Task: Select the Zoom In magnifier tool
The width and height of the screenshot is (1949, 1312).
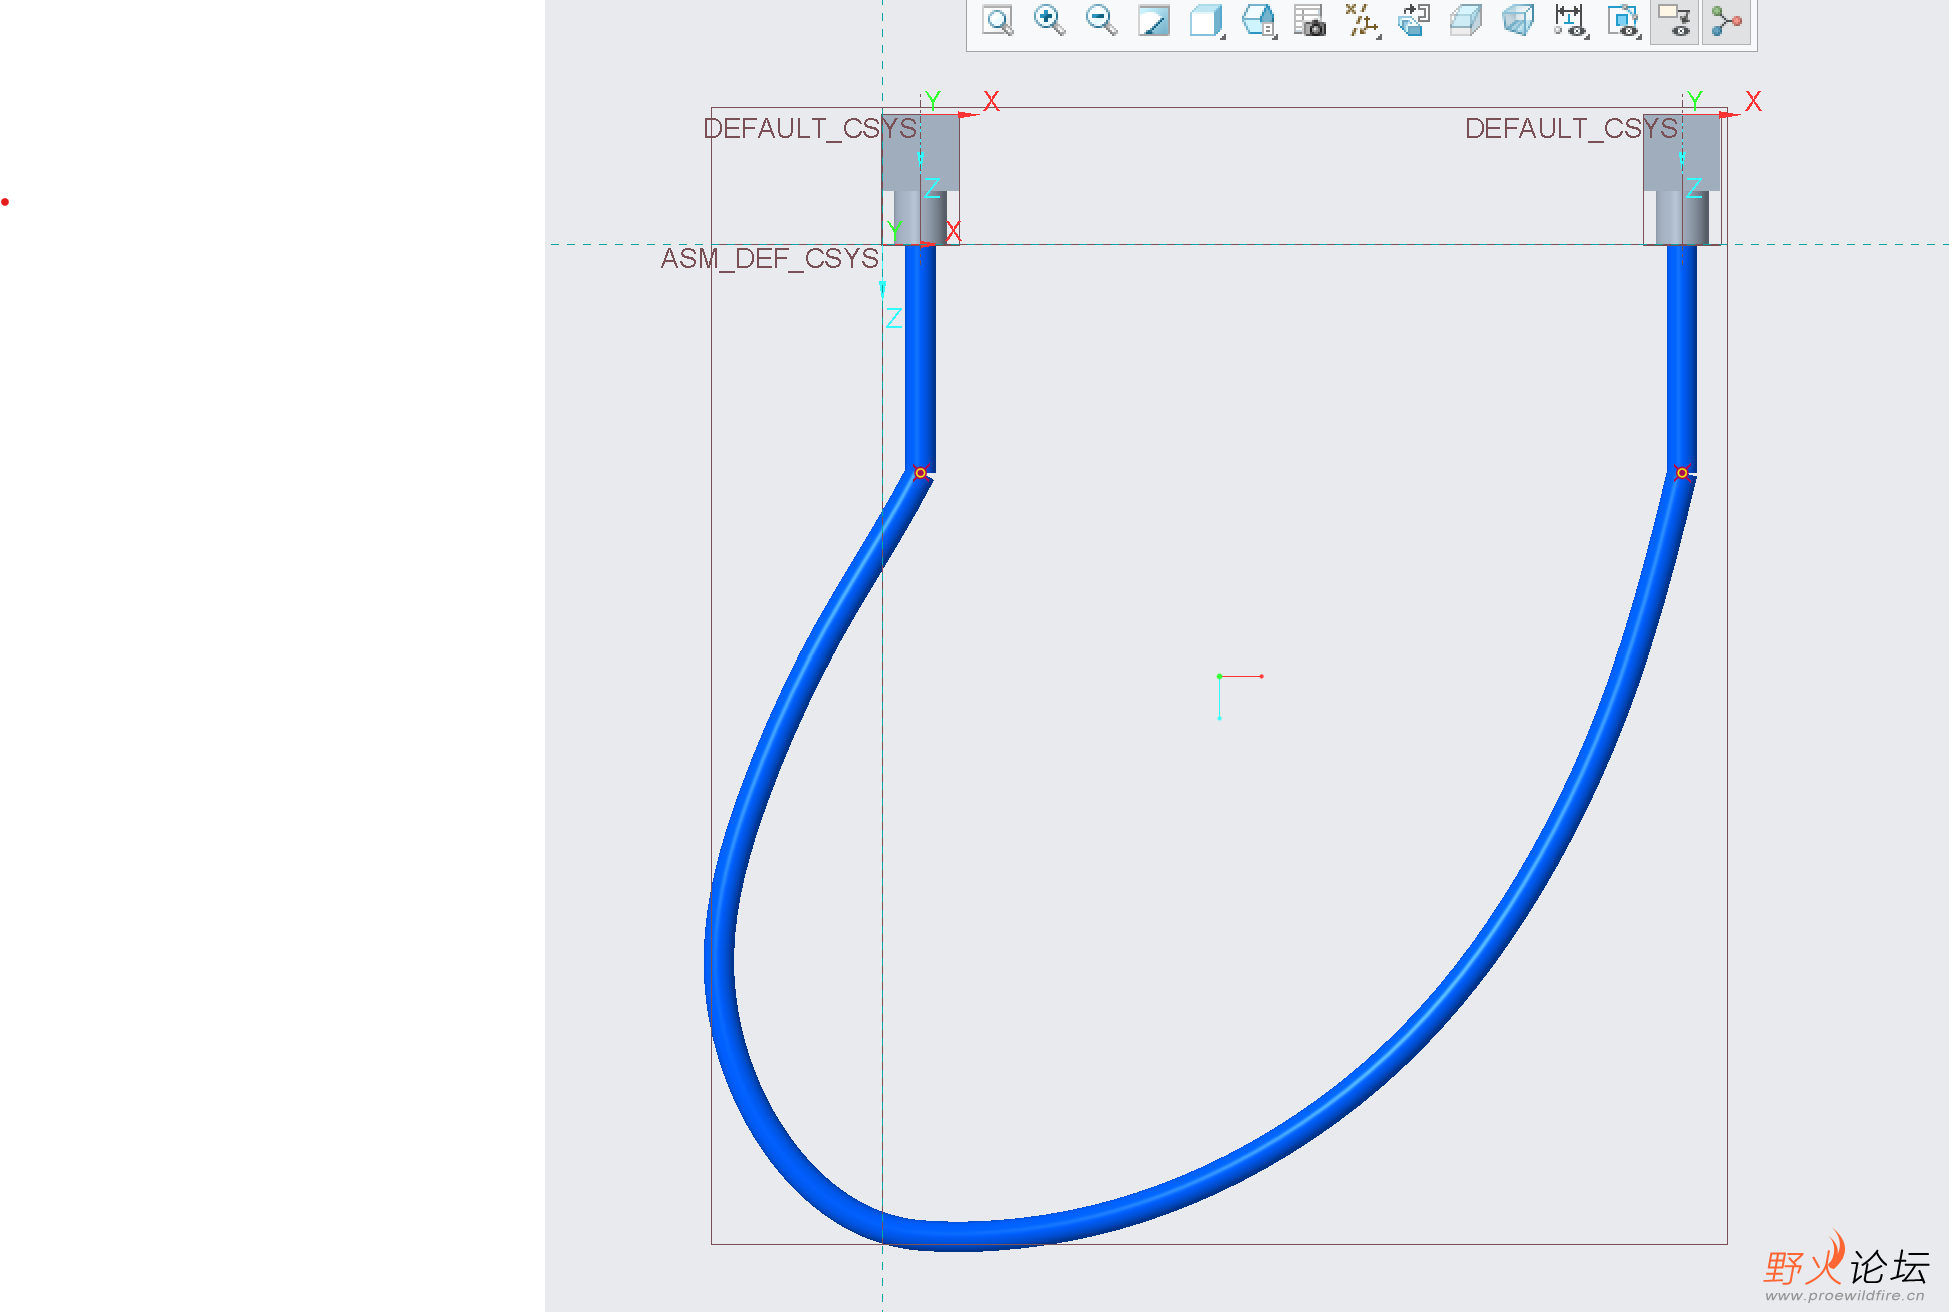Action: (x=1049, y=21)
